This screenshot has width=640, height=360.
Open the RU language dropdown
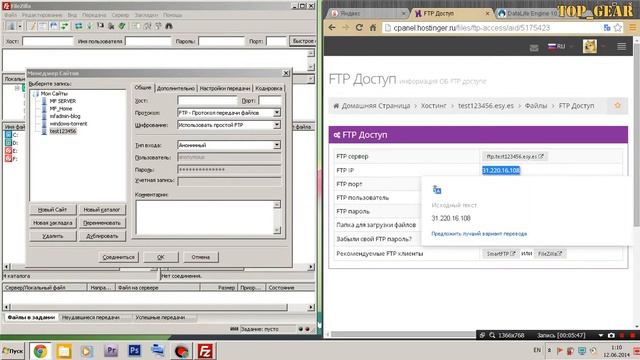[x=561, y=47]
